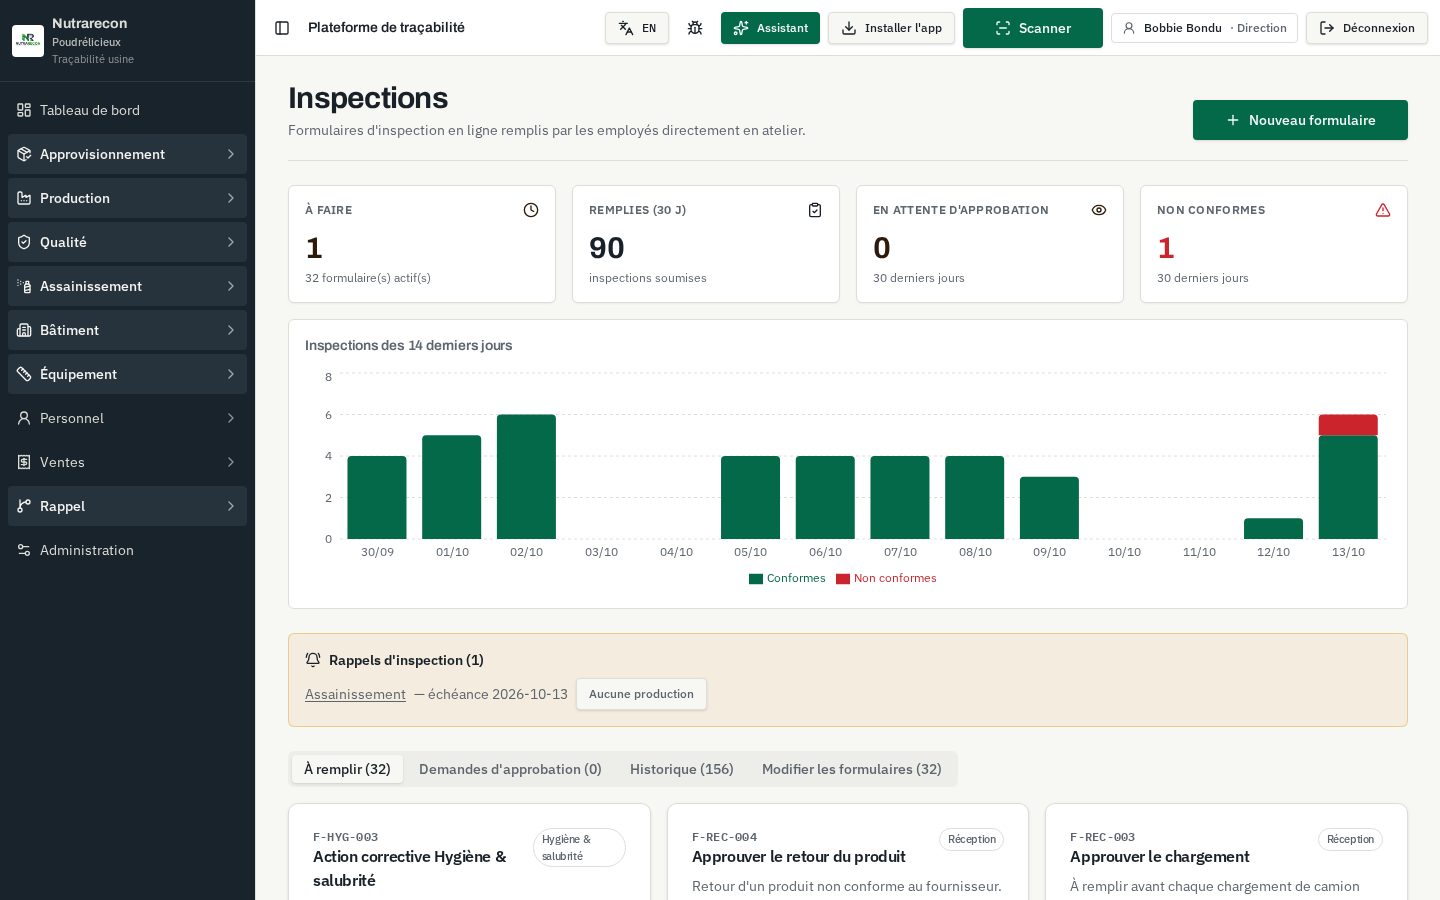
Task: Expand the Personnel menu chevron
Action: 230,418
